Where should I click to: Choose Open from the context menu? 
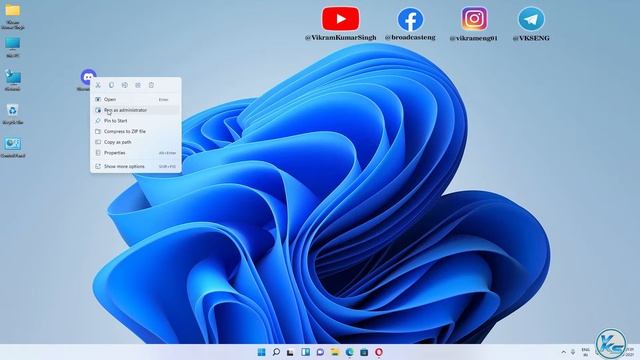136,99
